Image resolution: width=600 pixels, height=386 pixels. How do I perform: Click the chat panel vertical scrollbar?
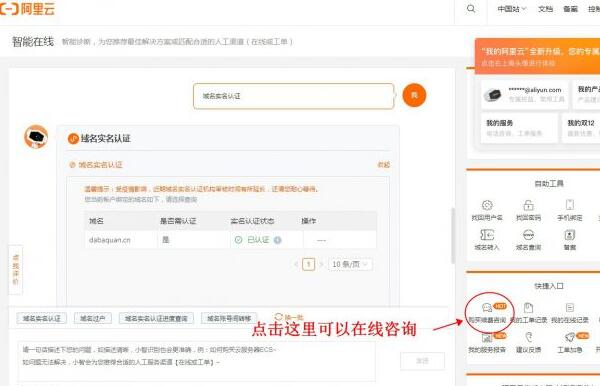[x=453, y=235]
